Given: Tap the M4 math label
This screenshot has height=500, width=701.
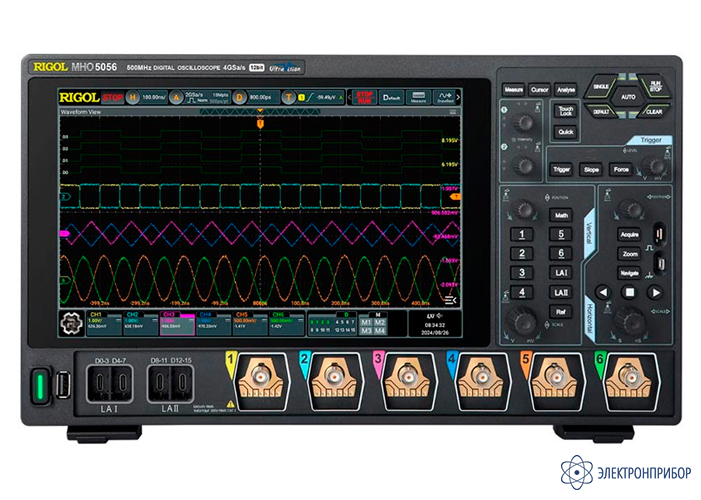Looking at the screenshot, I should (x=380, y=331).
